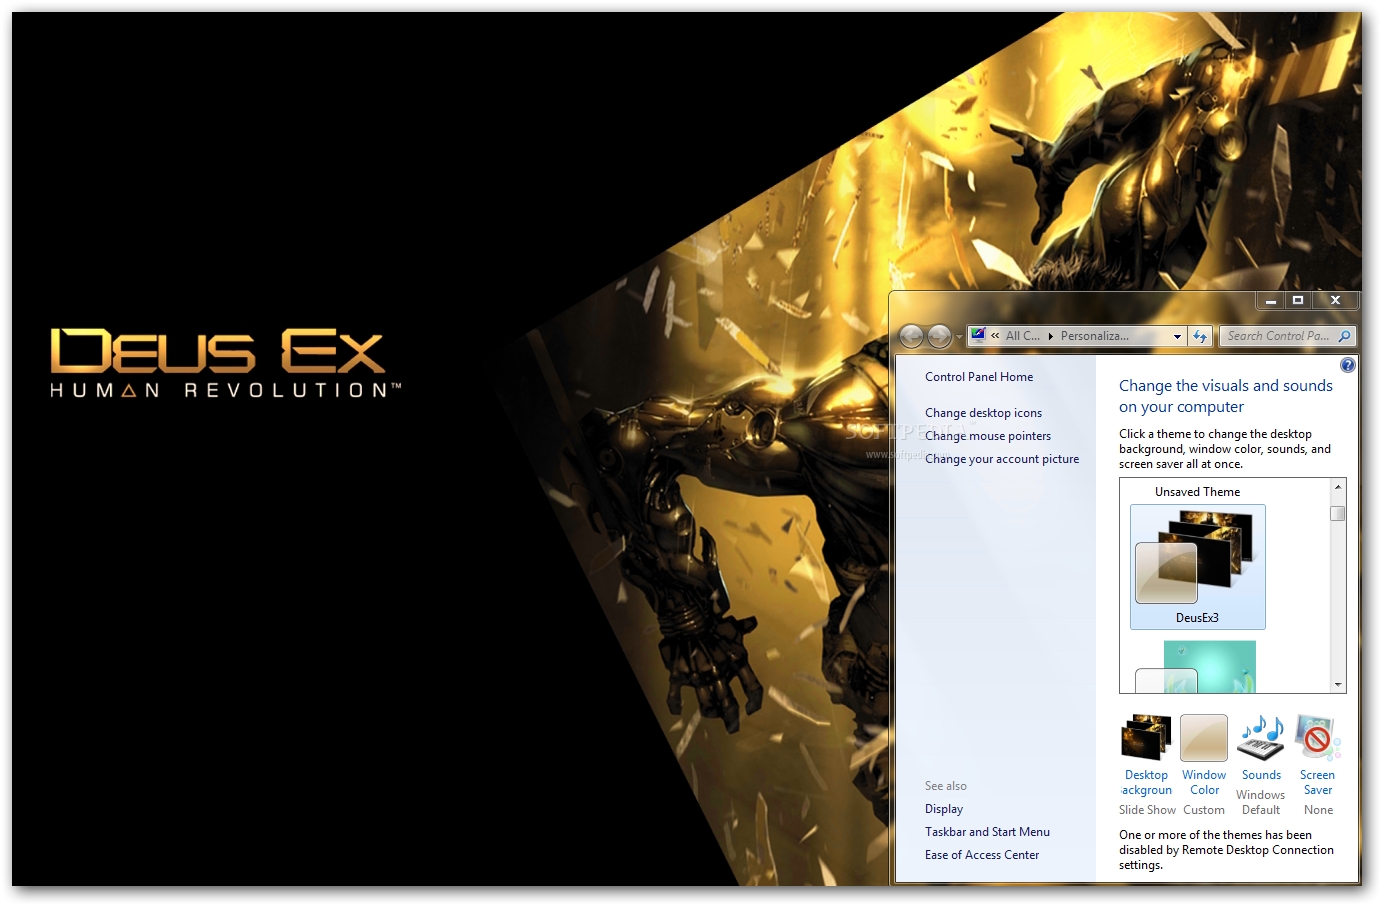The width and height of the screenshot is (1382, 906).
Task: Maximize the Personalization window
Action: pos(1298,300)
